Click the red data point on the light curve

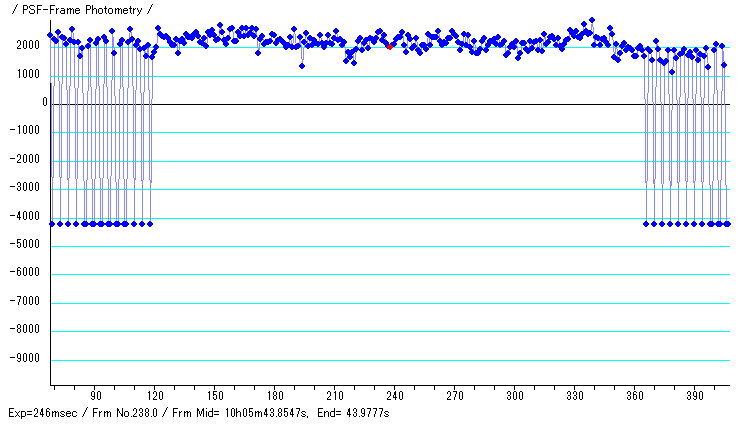pos(390,46)
